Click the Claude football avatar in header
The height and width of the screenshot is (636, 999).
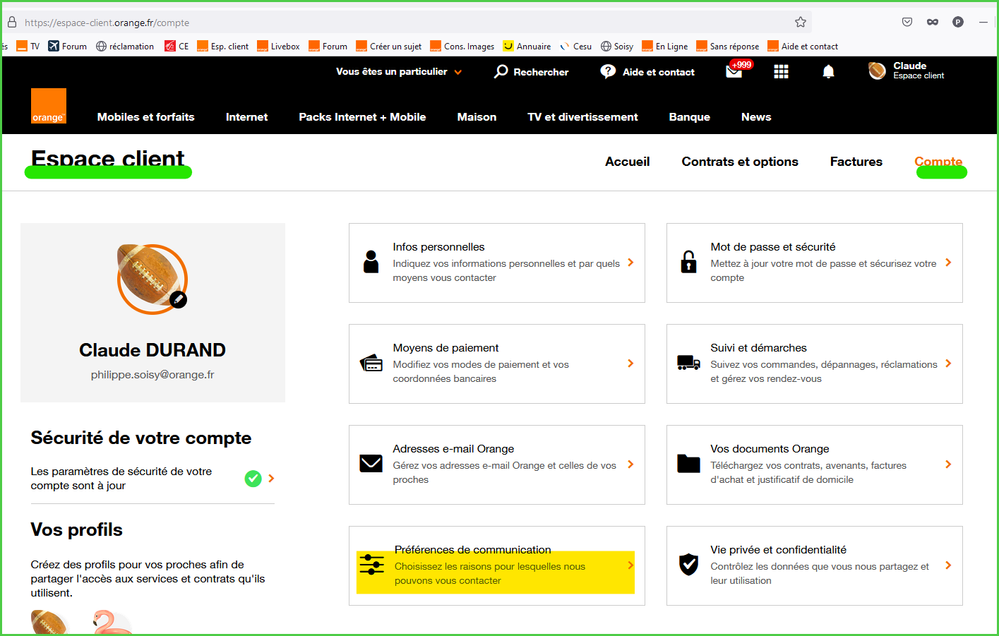click(x=877, y=71)
